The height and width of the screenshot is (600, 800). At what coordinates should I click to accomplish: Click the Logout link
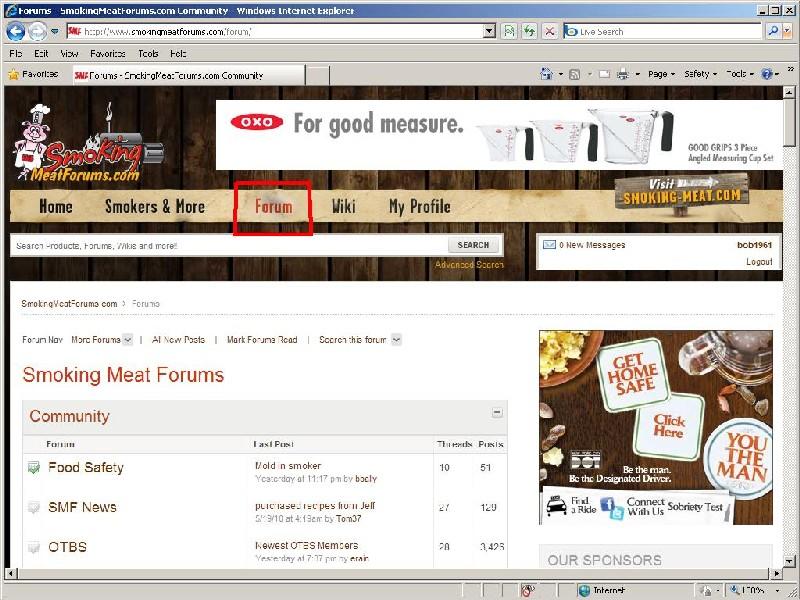(x=759, y=262)
